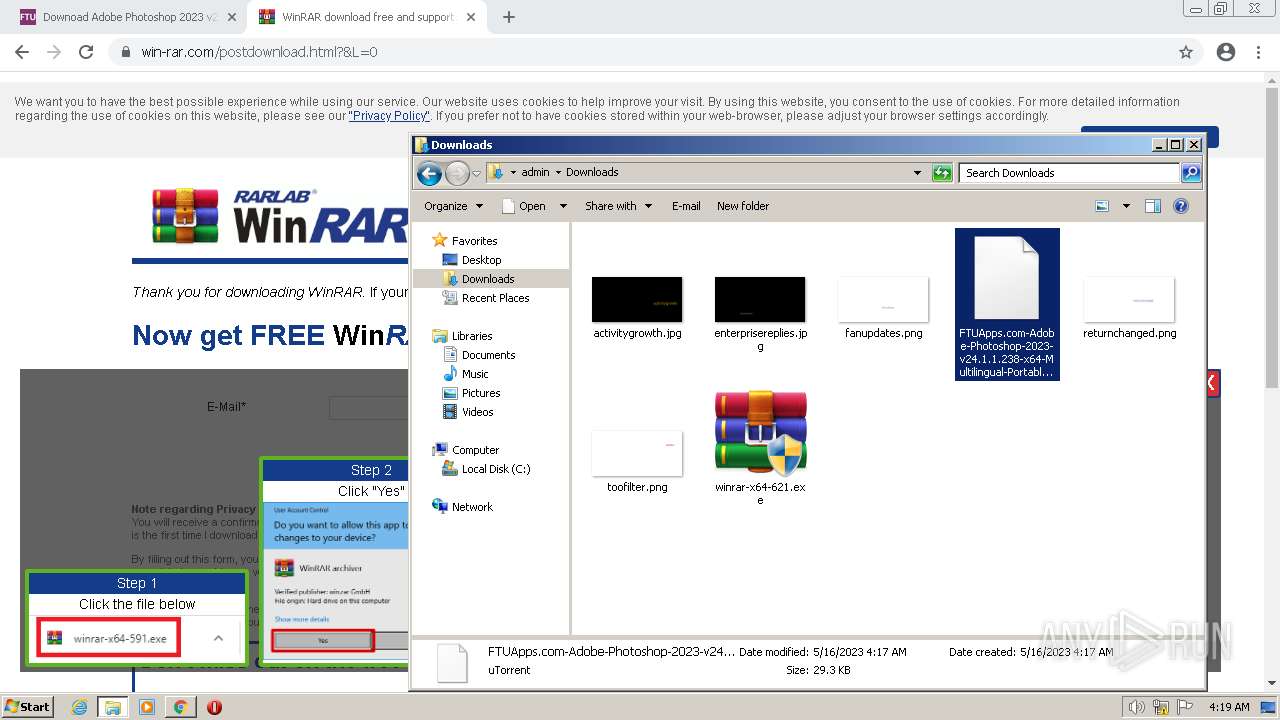Image resolution: width=1280 pixels, height=720 pixels.
Task: Open Chrome profile icon
Action: point(1226,52)
